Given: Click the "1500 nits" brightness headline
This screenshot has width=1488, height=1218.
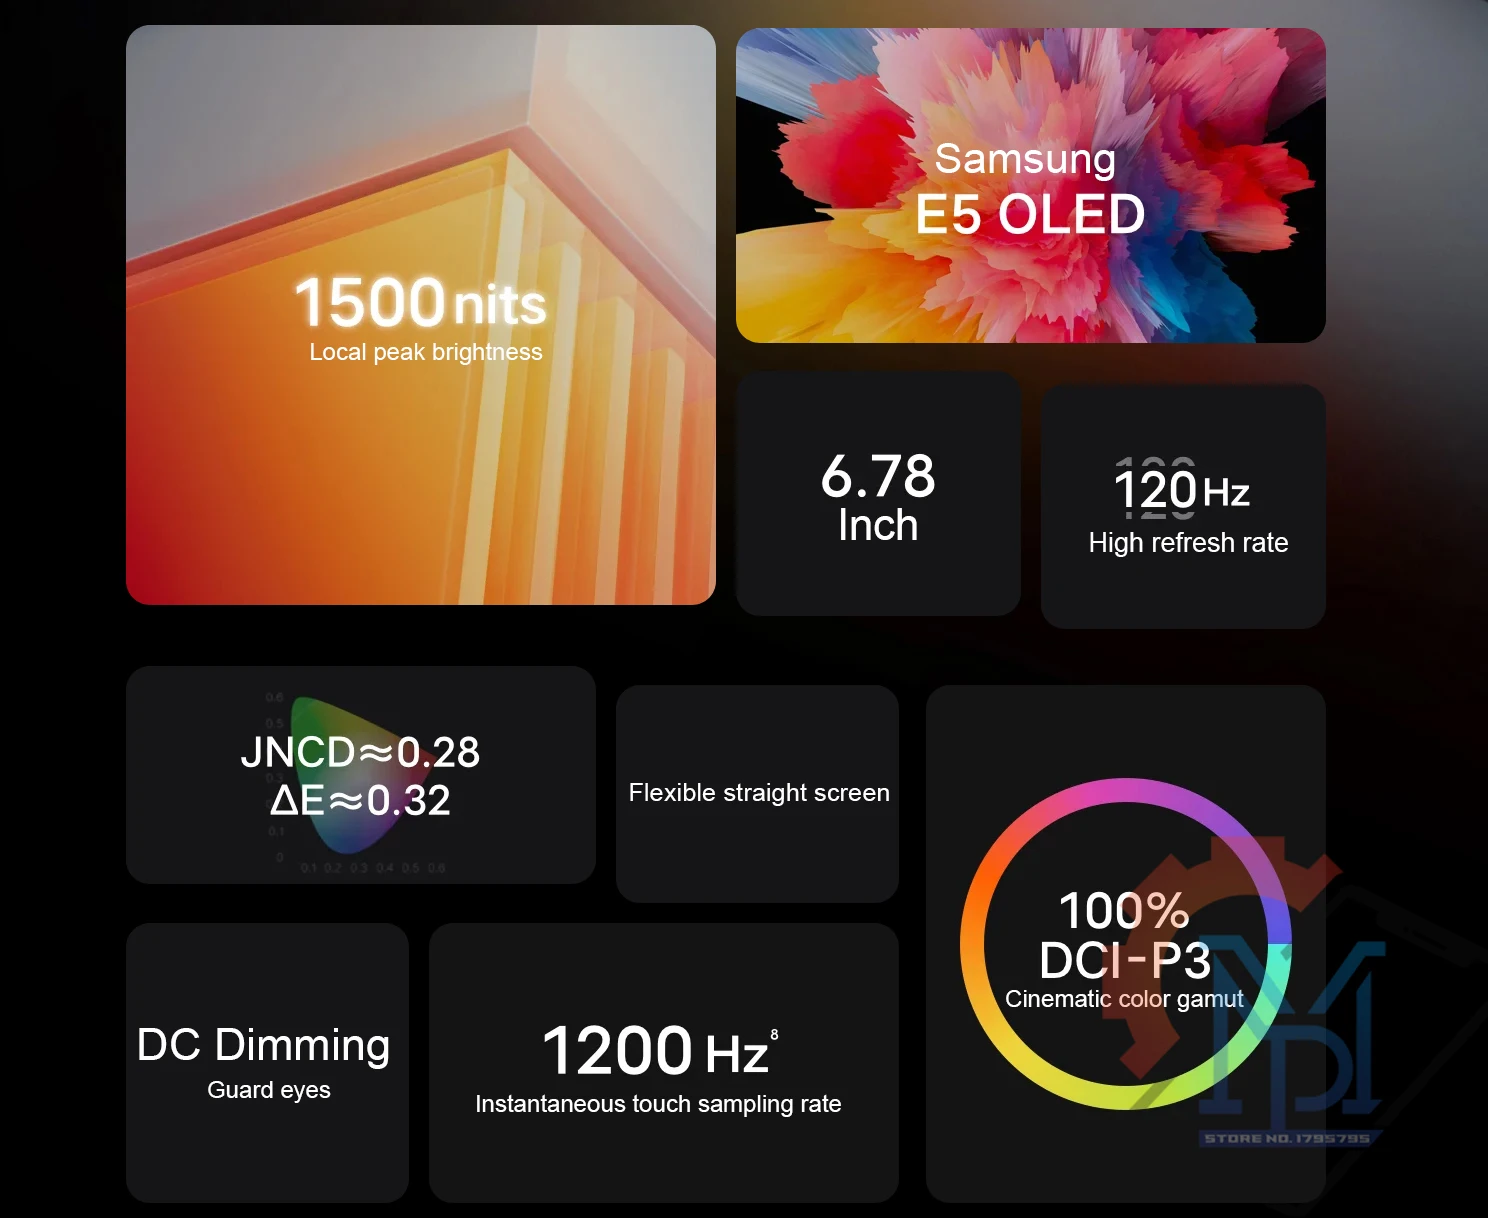Looking at the screenshot, I should (x=420, y=302).
